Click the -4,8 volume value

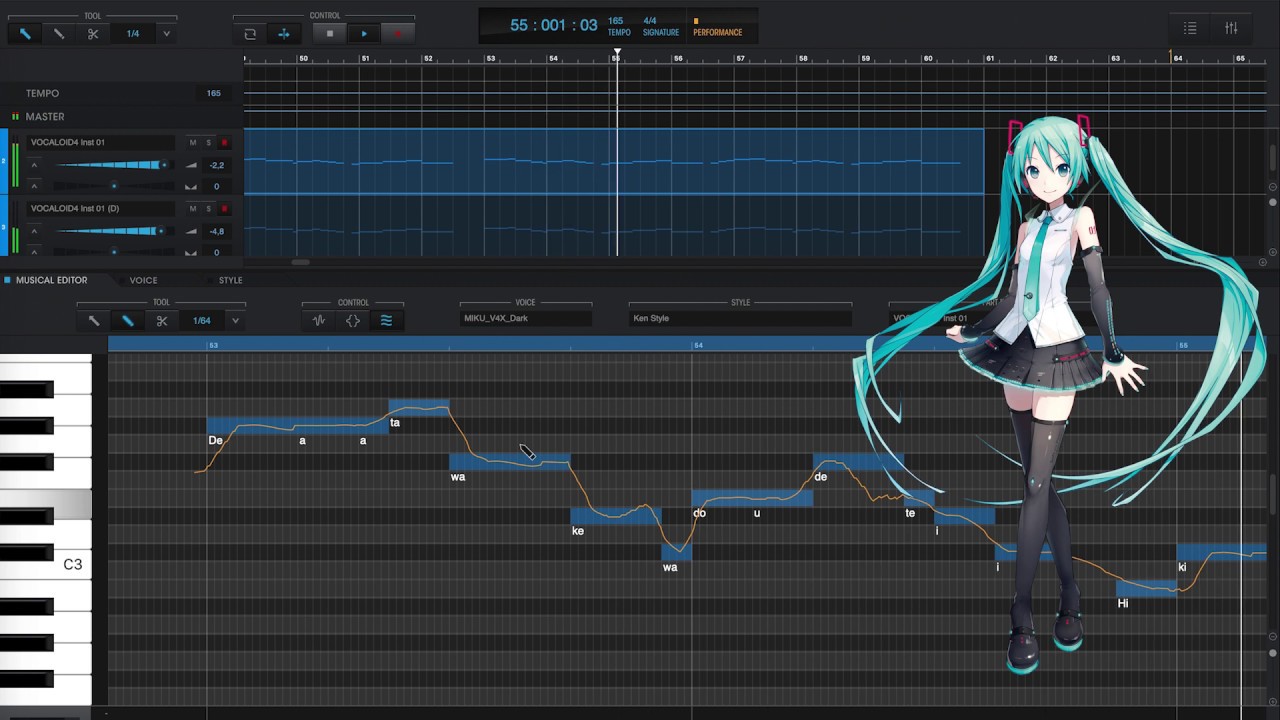216,231
